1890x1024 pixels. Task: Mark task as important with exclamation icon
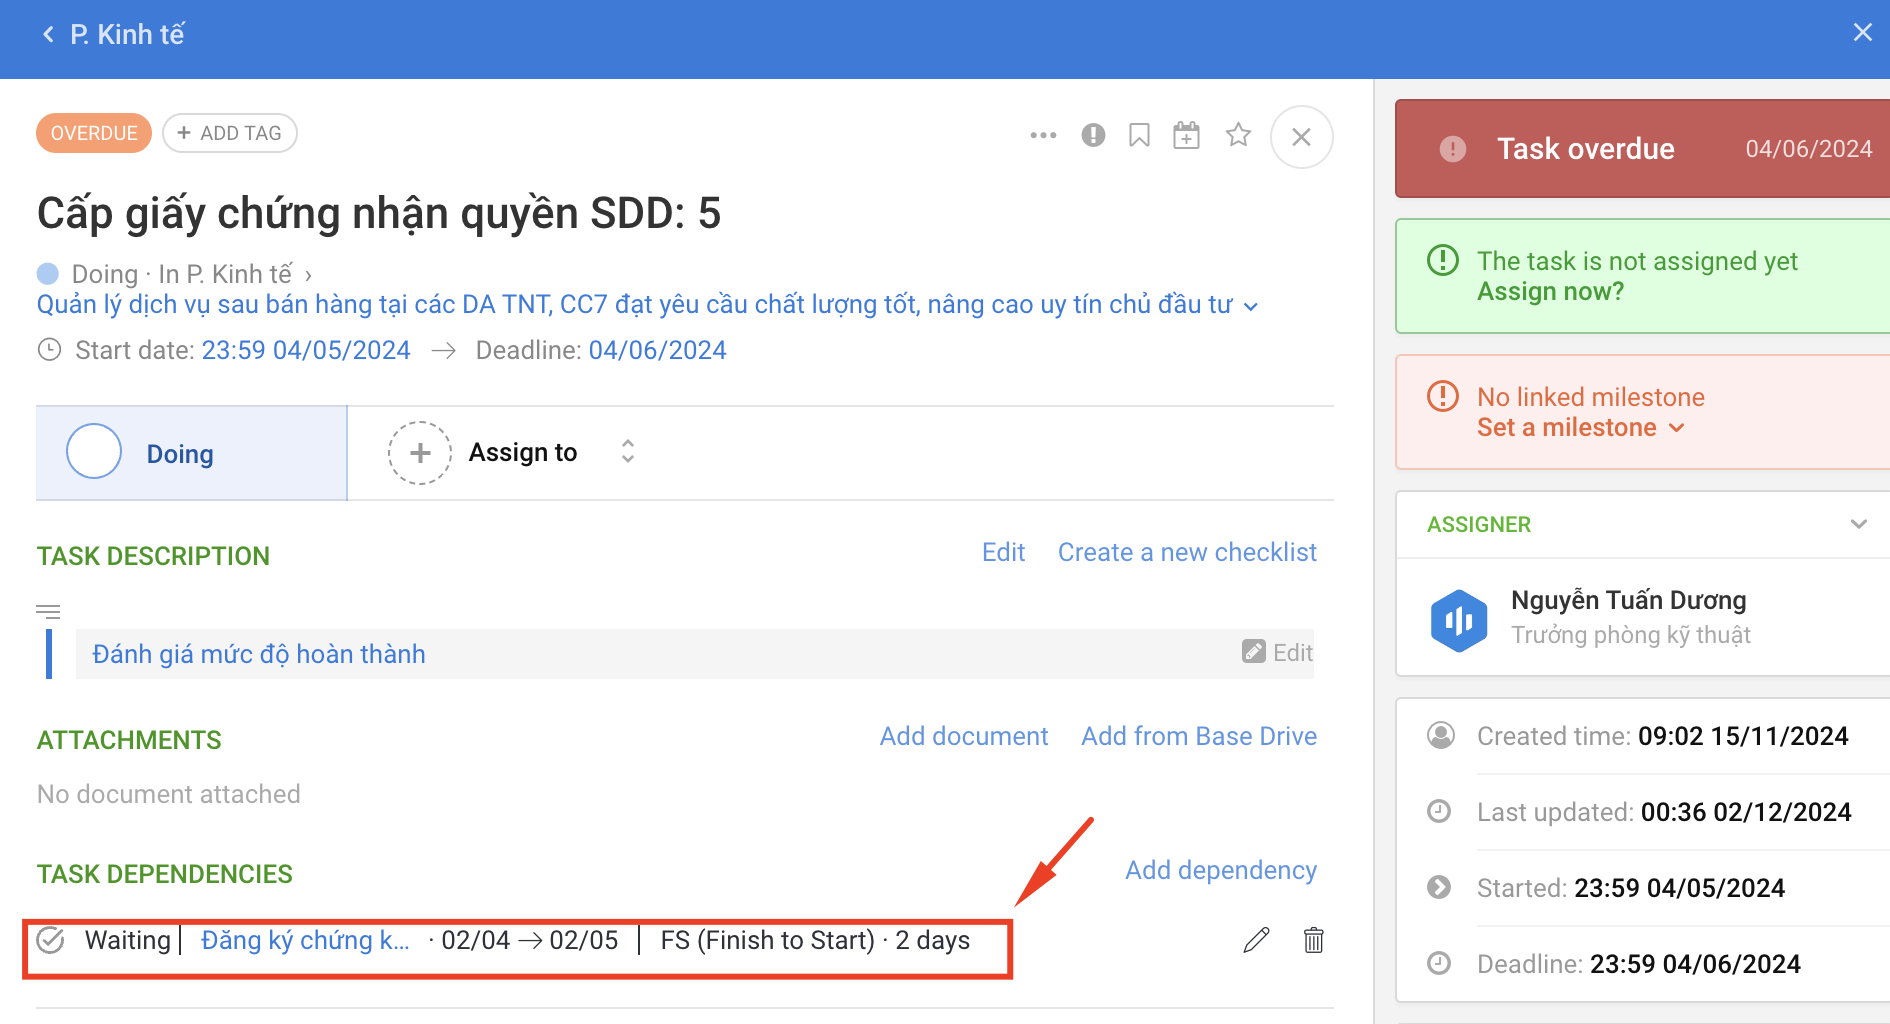1093,135
